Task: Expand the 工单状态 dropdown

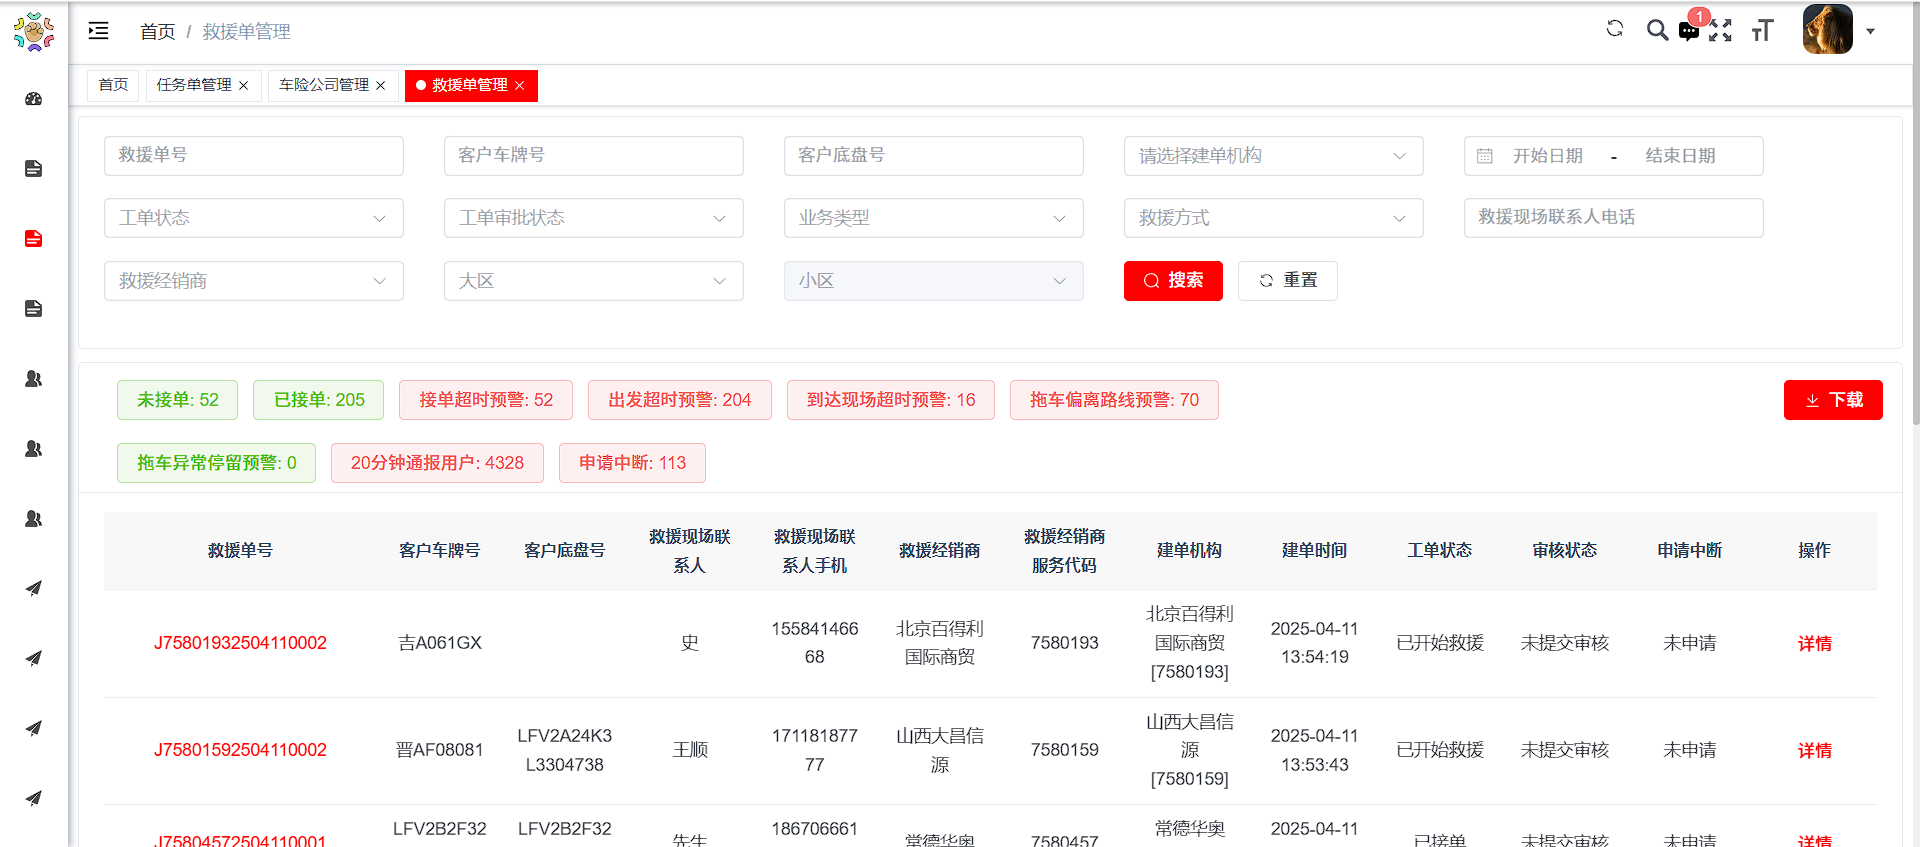Action: 253,218
